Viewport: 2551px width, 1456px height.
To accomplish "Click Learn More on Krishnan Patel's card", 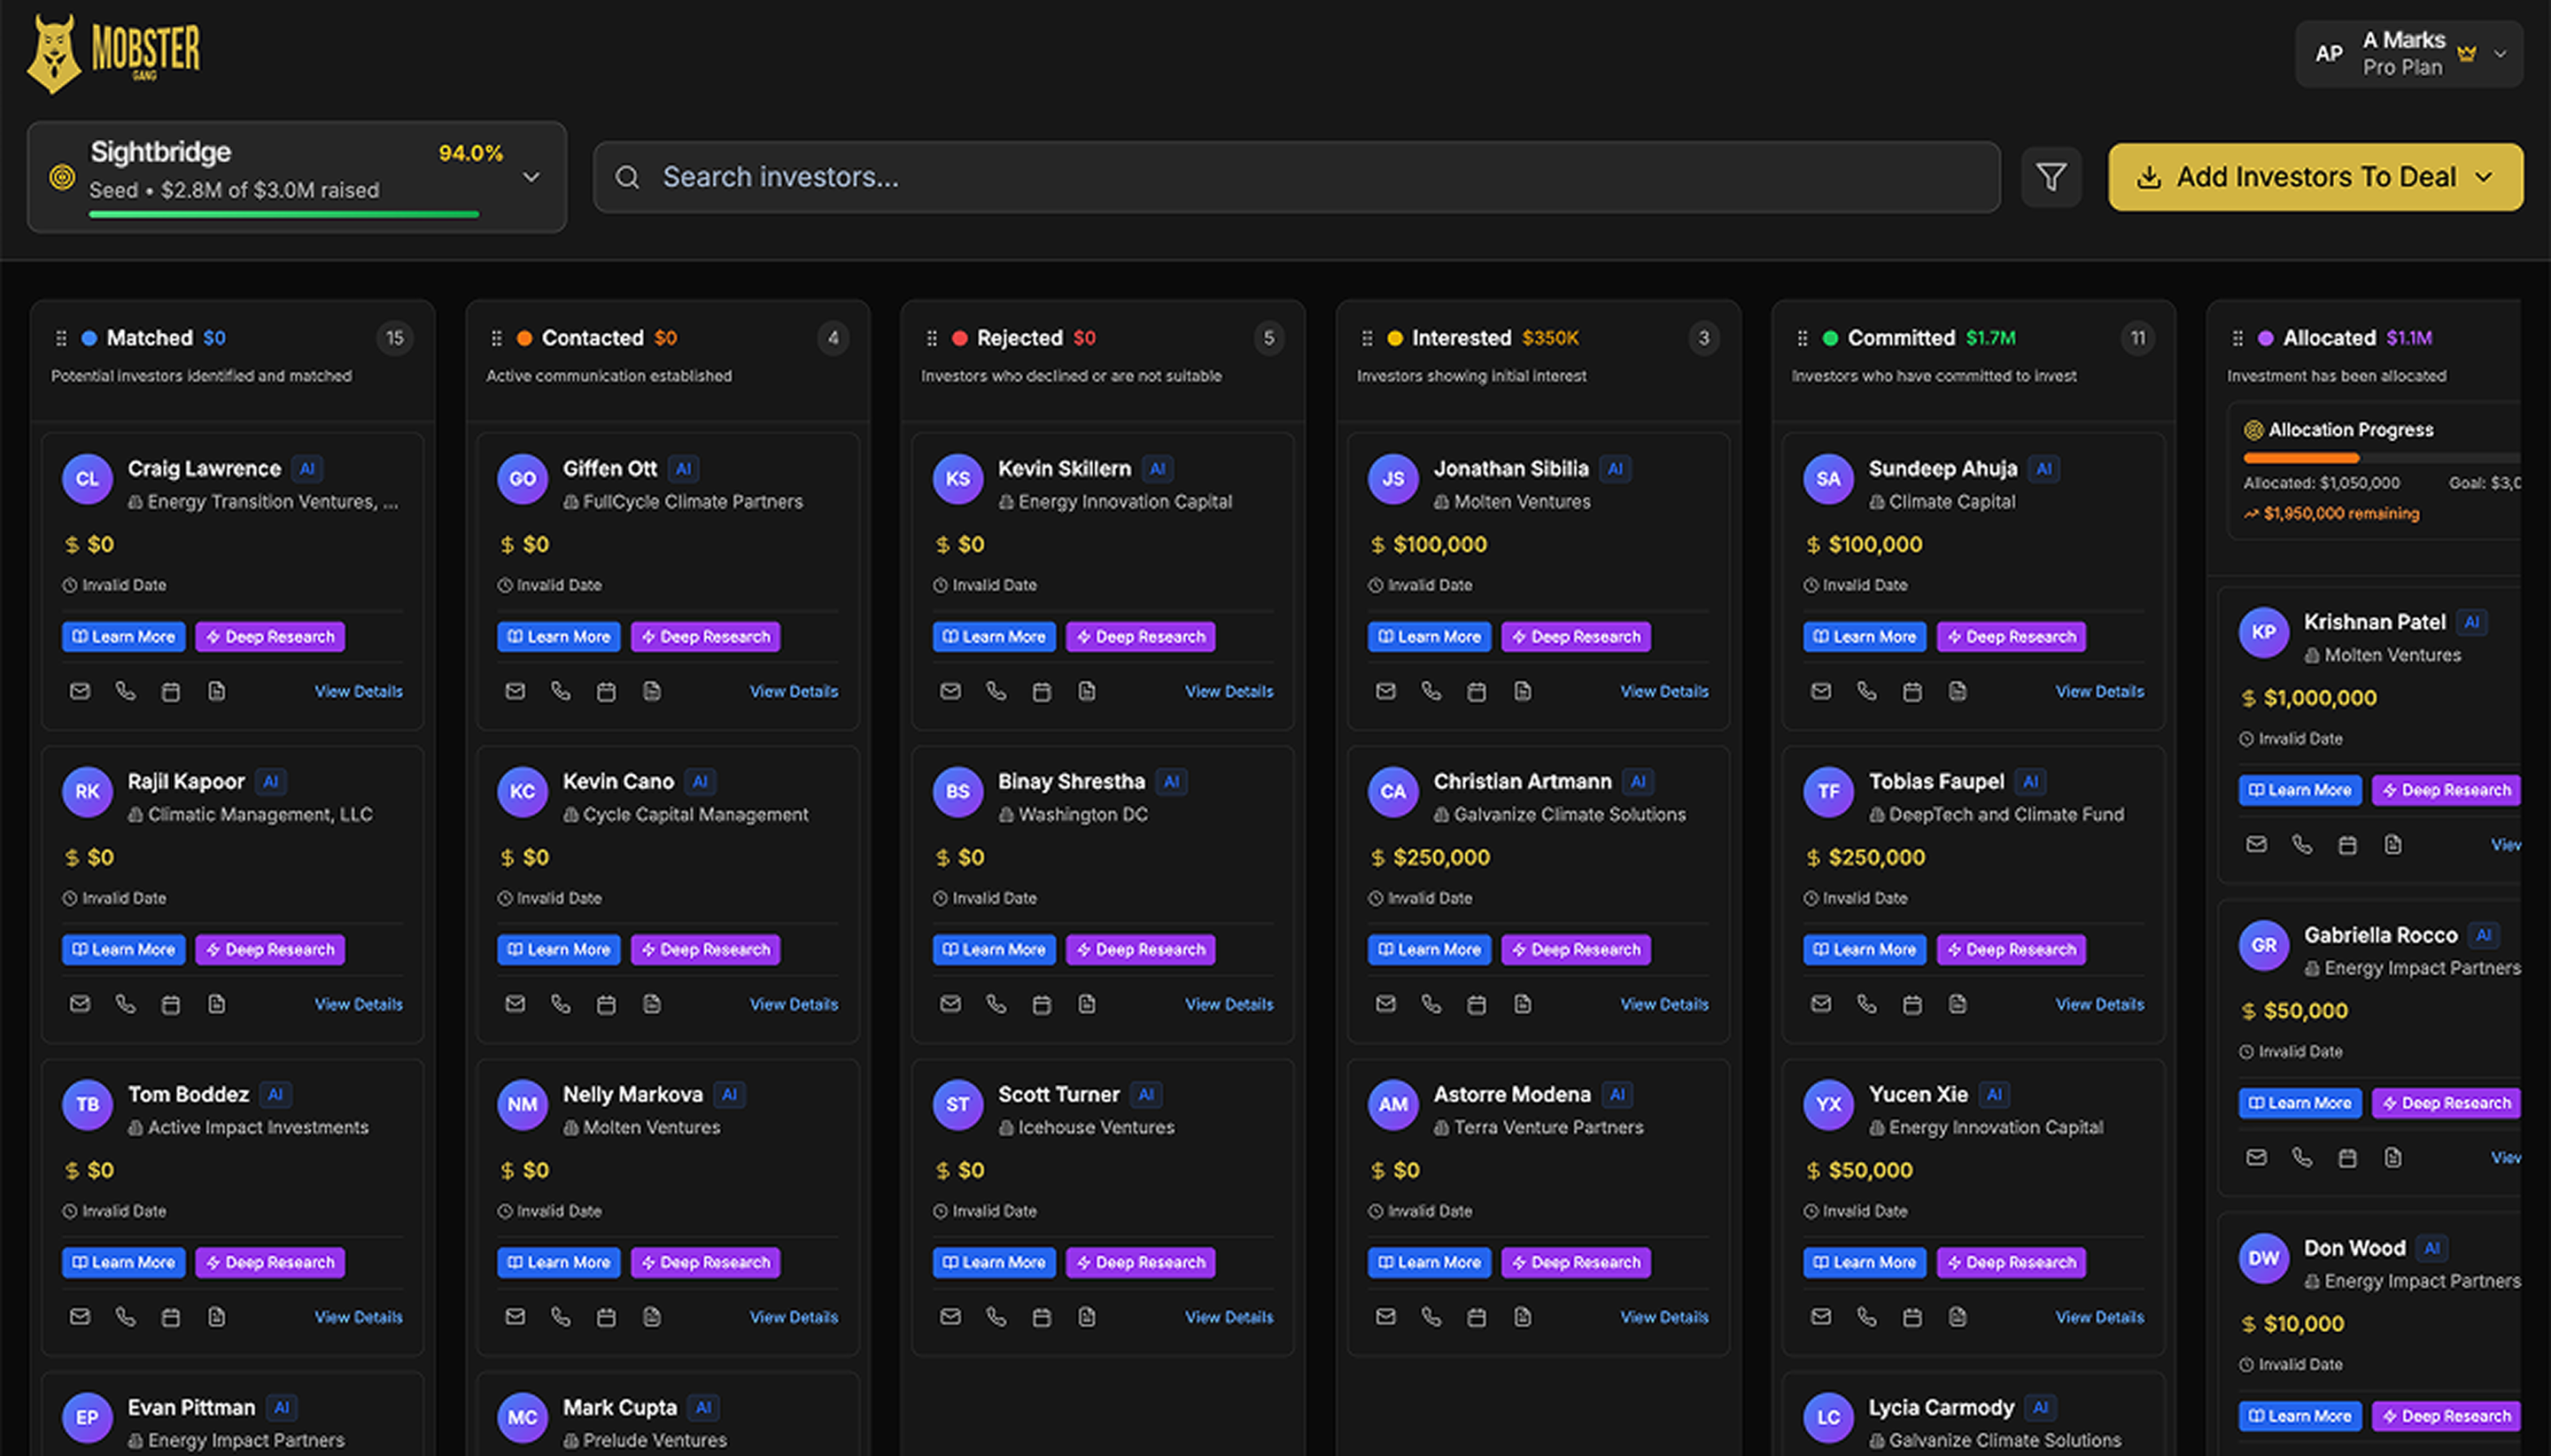I will coord(2300,790).
